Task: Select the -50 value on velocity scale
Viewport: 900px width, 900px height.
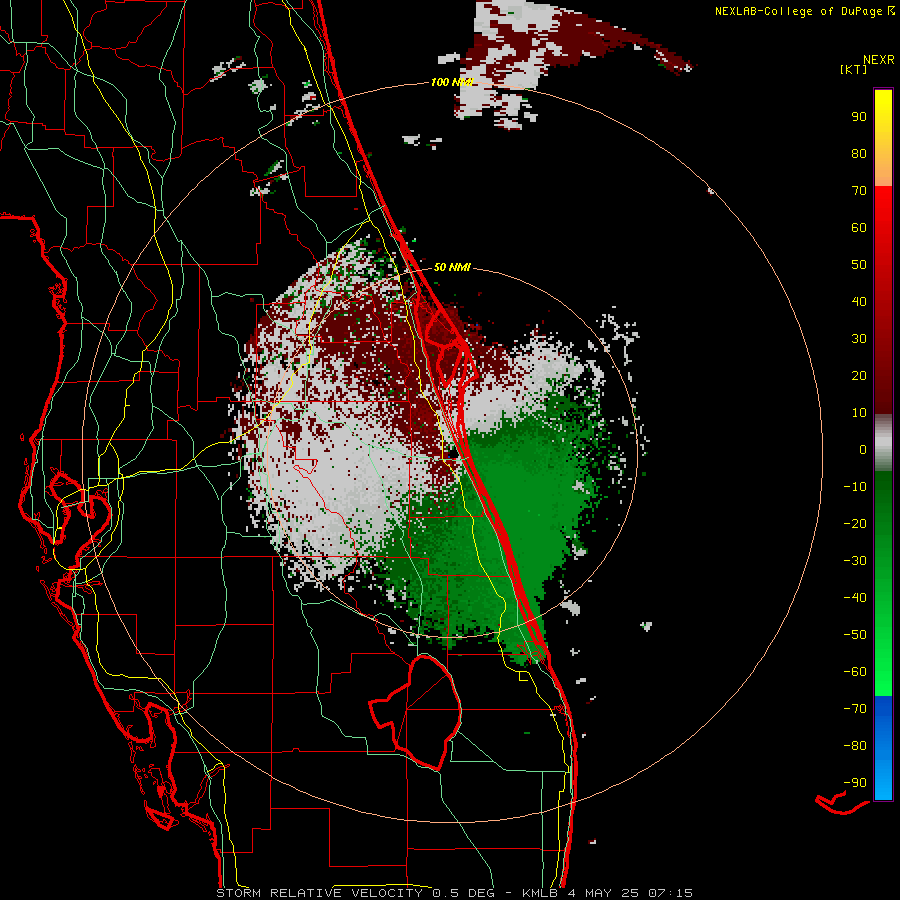Action: pos(855,635)
